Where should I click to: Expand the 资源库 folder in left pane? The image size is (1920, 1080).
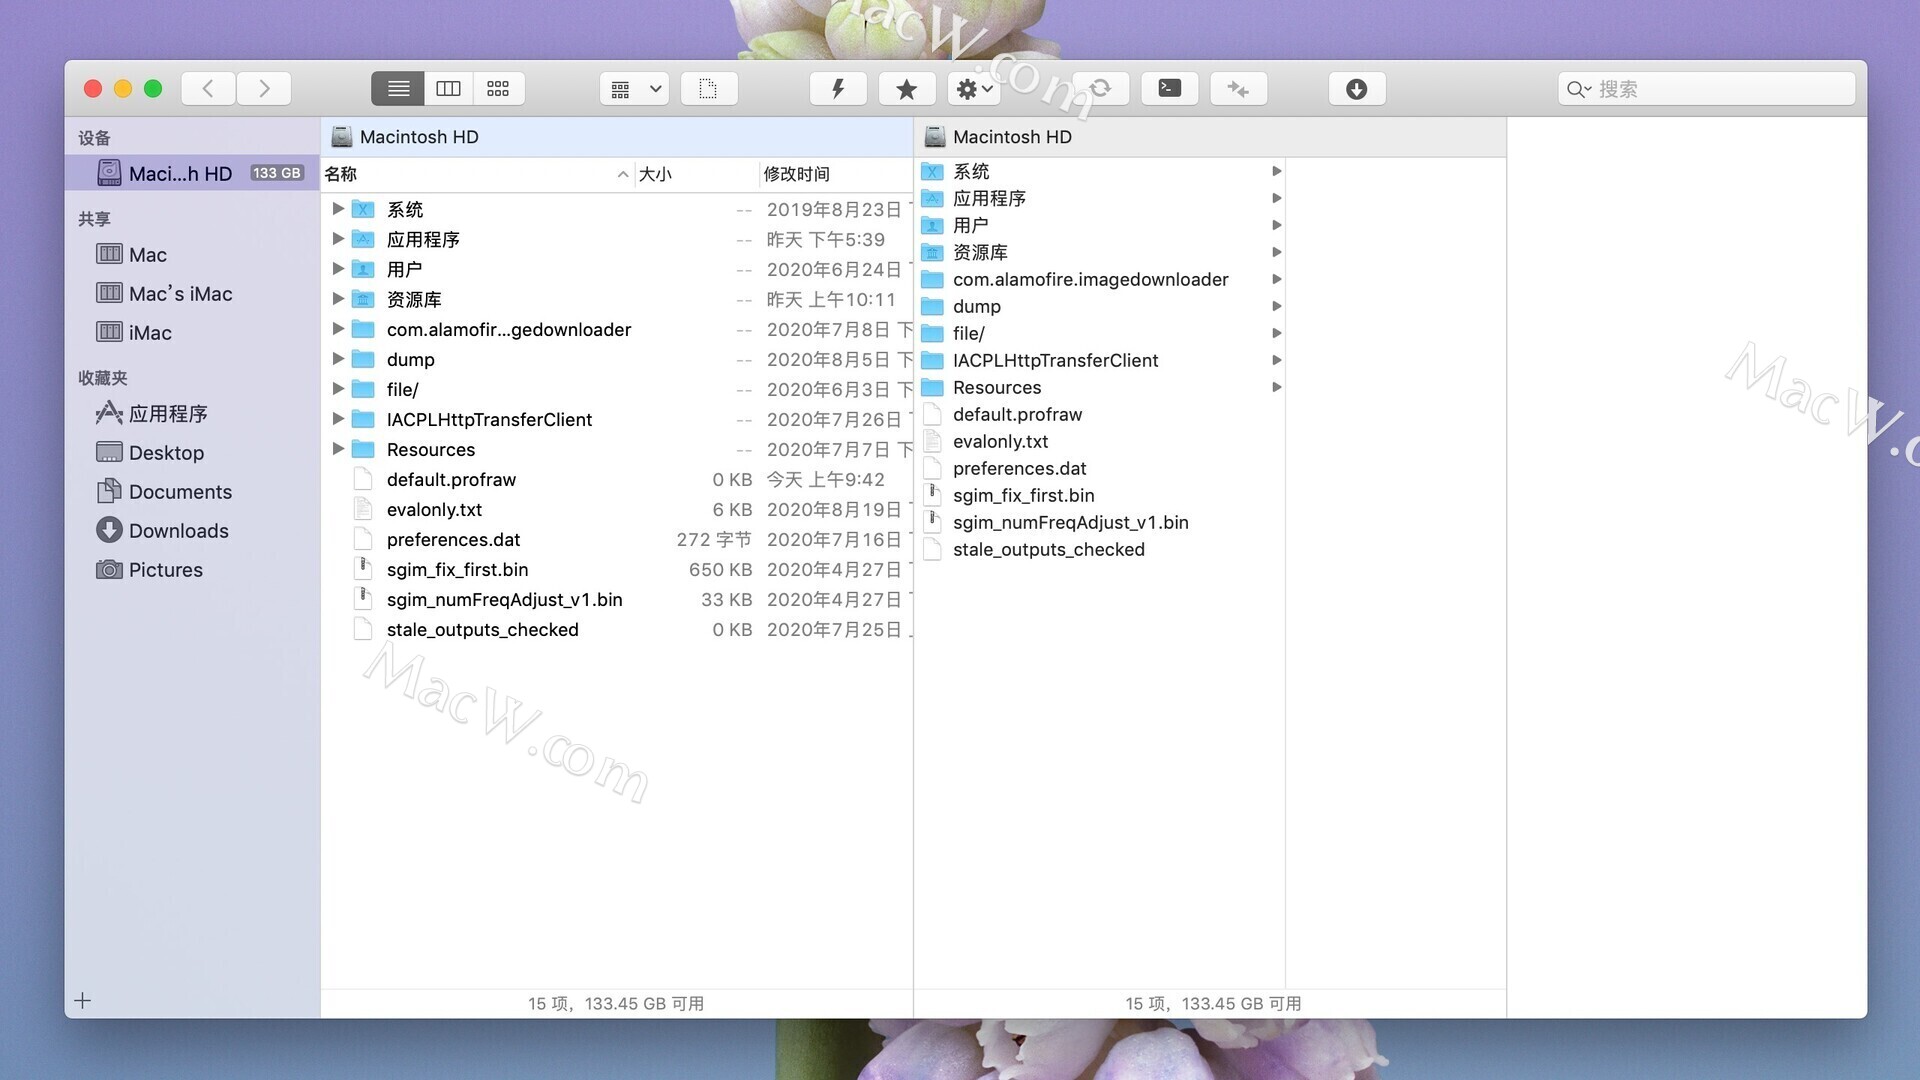tap(338, 299)
